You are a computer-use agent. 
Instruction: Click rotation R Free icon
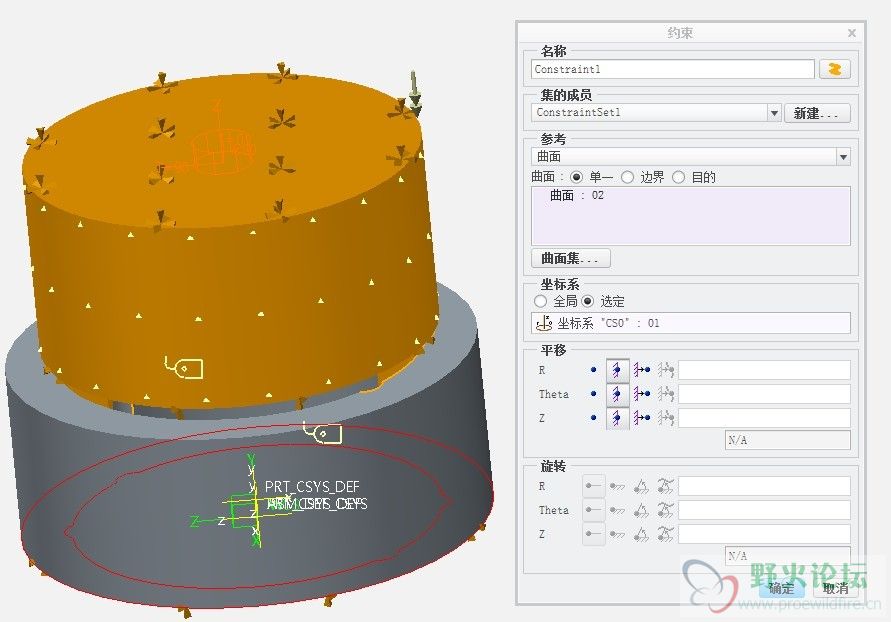pos(594,486)
